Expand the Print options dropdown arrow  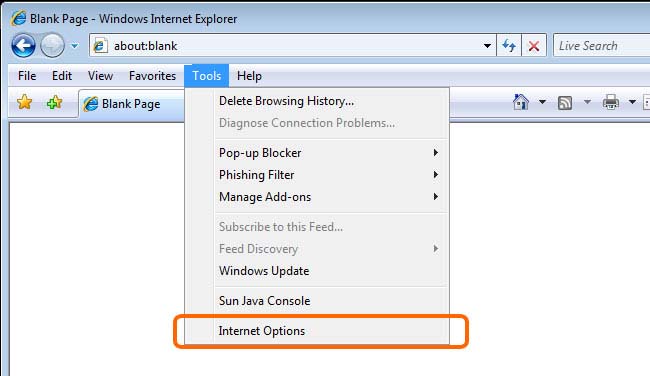pos(632,102)
